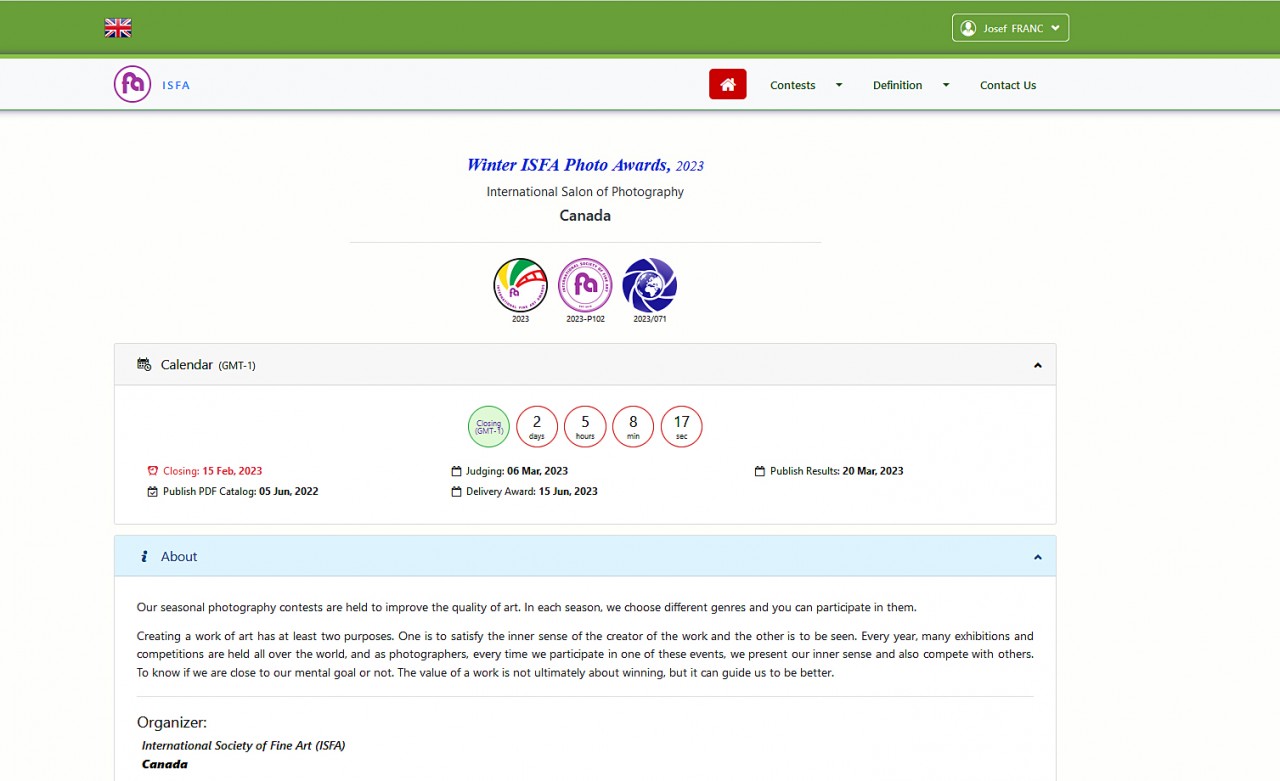The width and height of the screenshot is (1280, 781).
Task: Click International Salon of Photography subtitle
Action: pyautogui.click(x=585, y=192)
